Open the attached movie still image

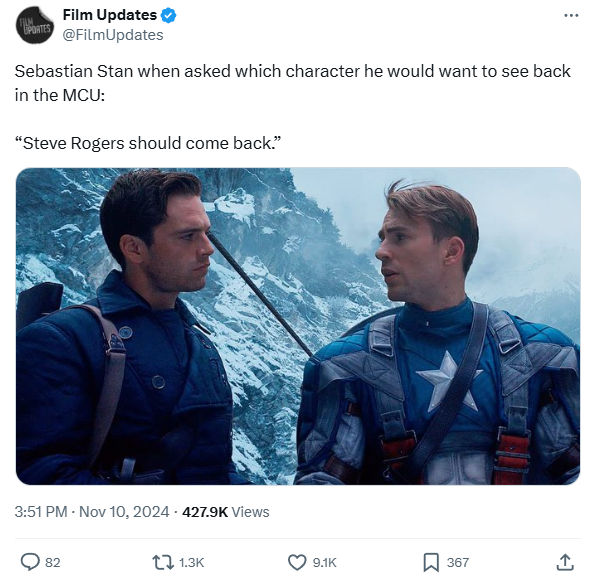[298, 326]
